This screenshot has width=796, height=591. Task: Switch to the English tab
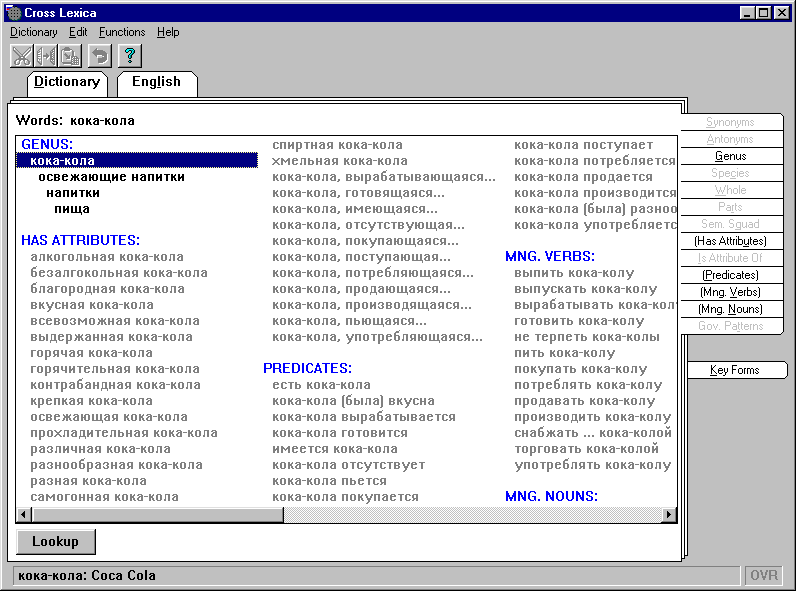point(156,82)
